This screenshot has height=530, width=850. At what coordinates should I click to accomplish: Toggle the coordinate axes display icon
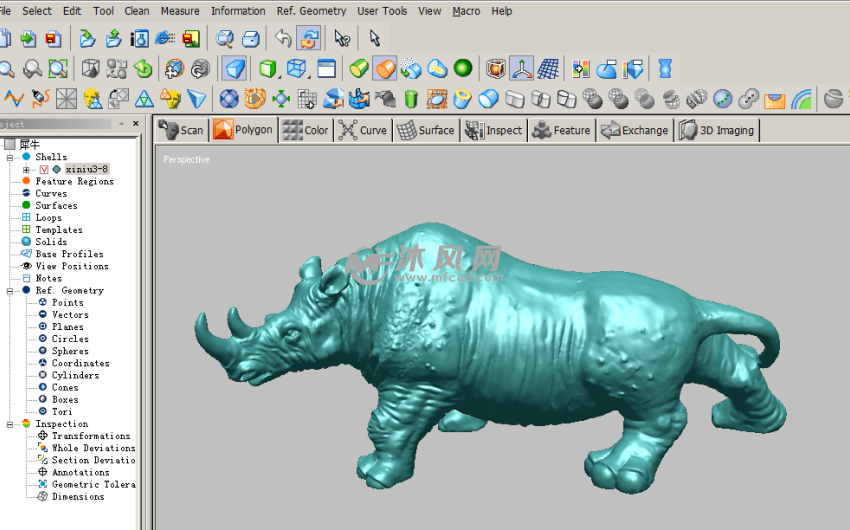tap(522, 69)
